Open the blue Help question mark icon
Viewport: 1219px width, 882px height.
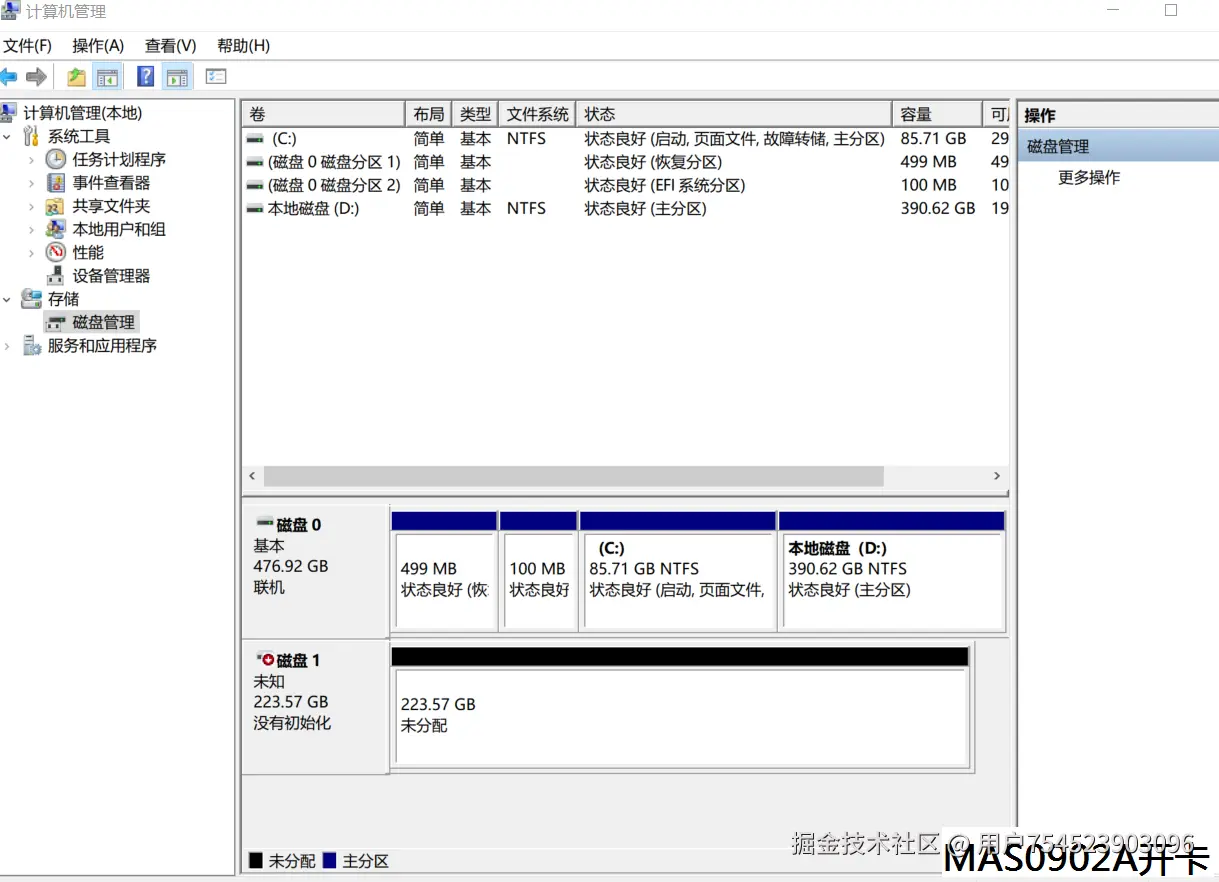(x=146, y=76)
